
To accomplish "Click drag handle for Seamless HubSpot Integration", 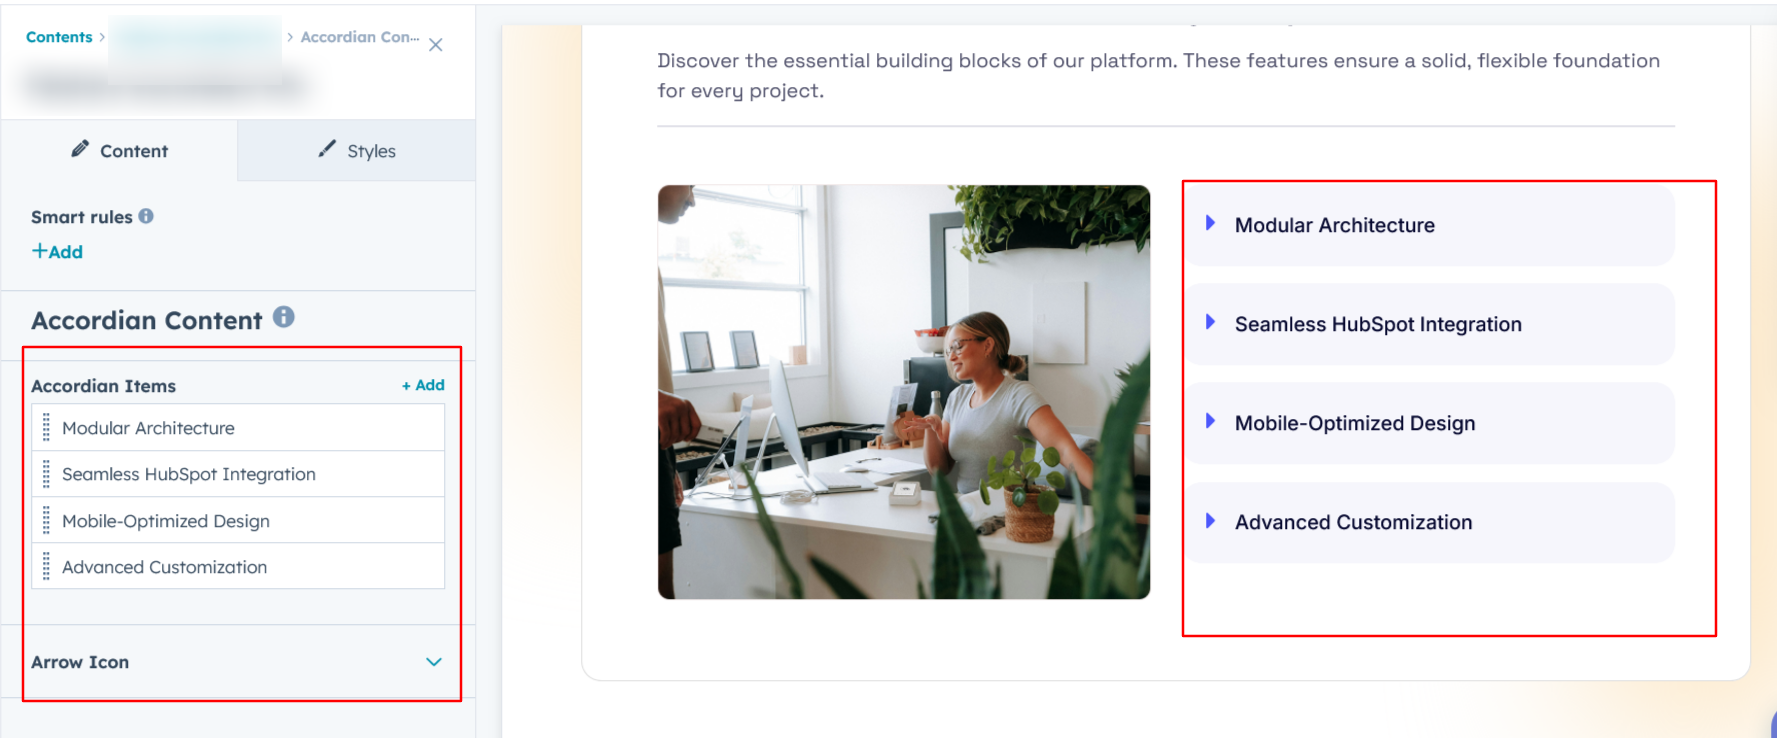I will (x=46, y=474).
